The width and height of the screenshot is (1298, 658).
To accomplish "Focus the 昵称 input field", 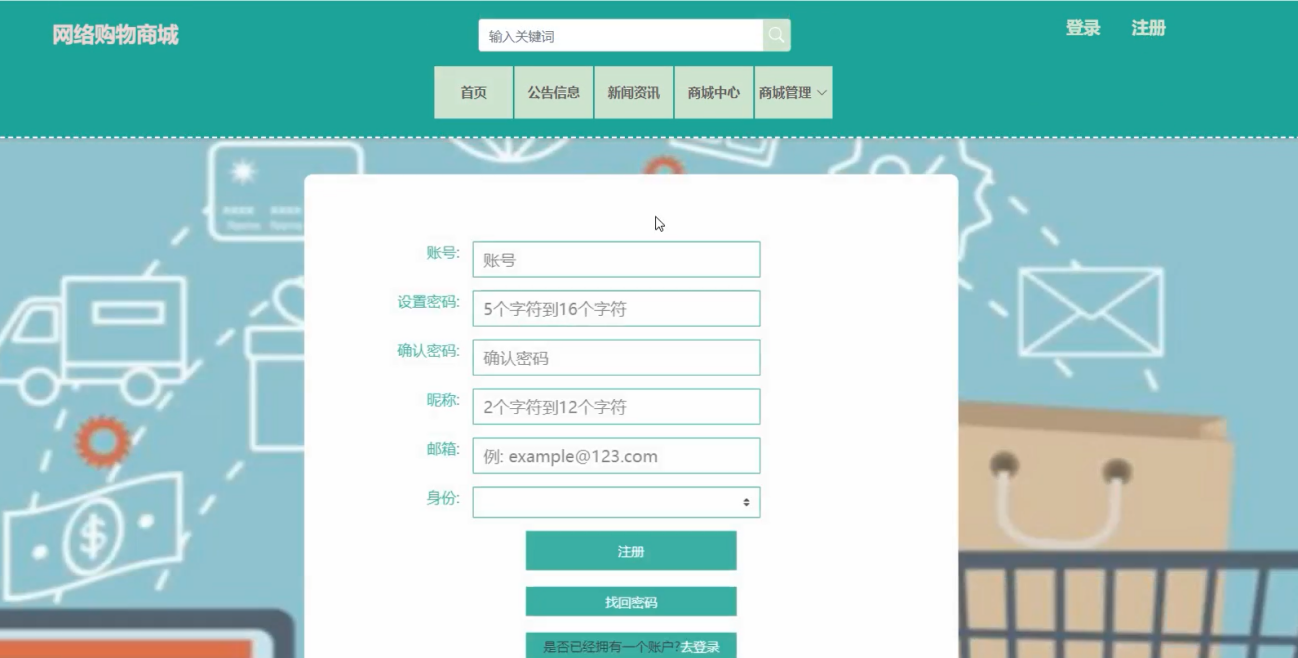I will point(616,407).
